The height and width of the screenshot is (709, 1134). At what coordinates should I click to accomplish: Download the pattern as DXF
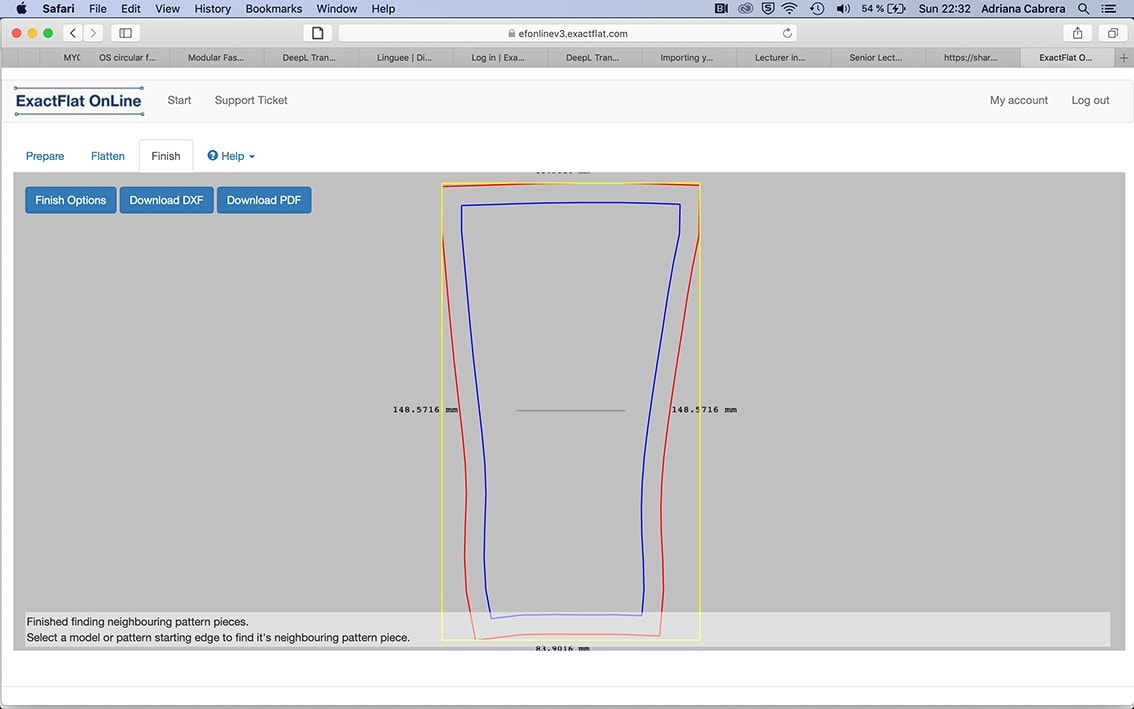[x=166, y=200]
